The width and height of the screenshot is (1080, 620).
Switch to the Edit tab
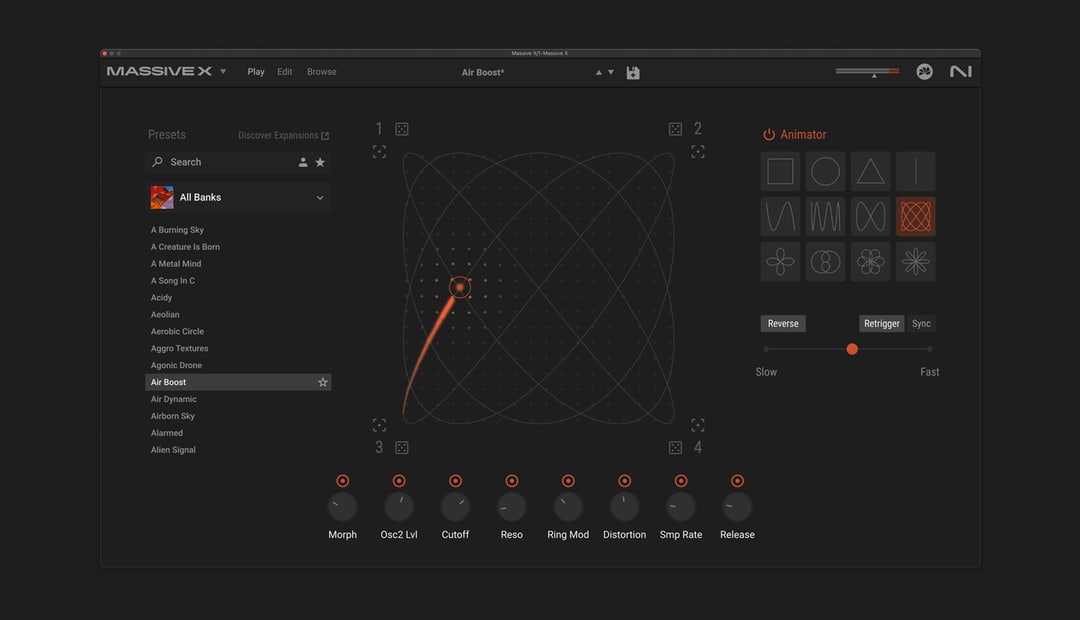[x=285, y=72]
